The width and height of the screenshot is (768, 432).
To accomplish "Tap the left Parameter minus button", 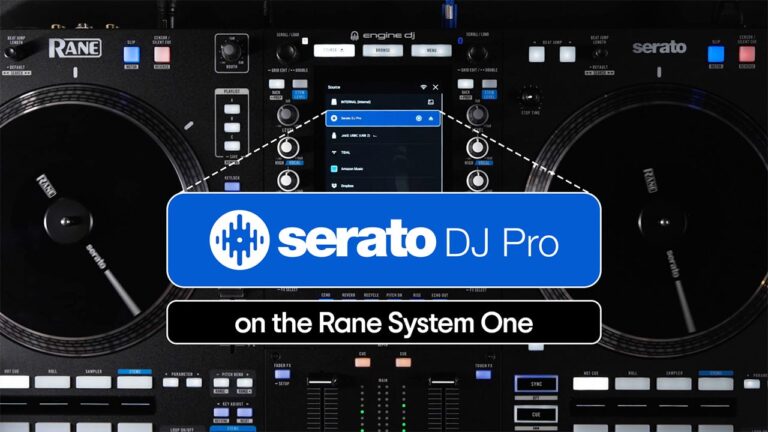I will click(x=170, y=383).
